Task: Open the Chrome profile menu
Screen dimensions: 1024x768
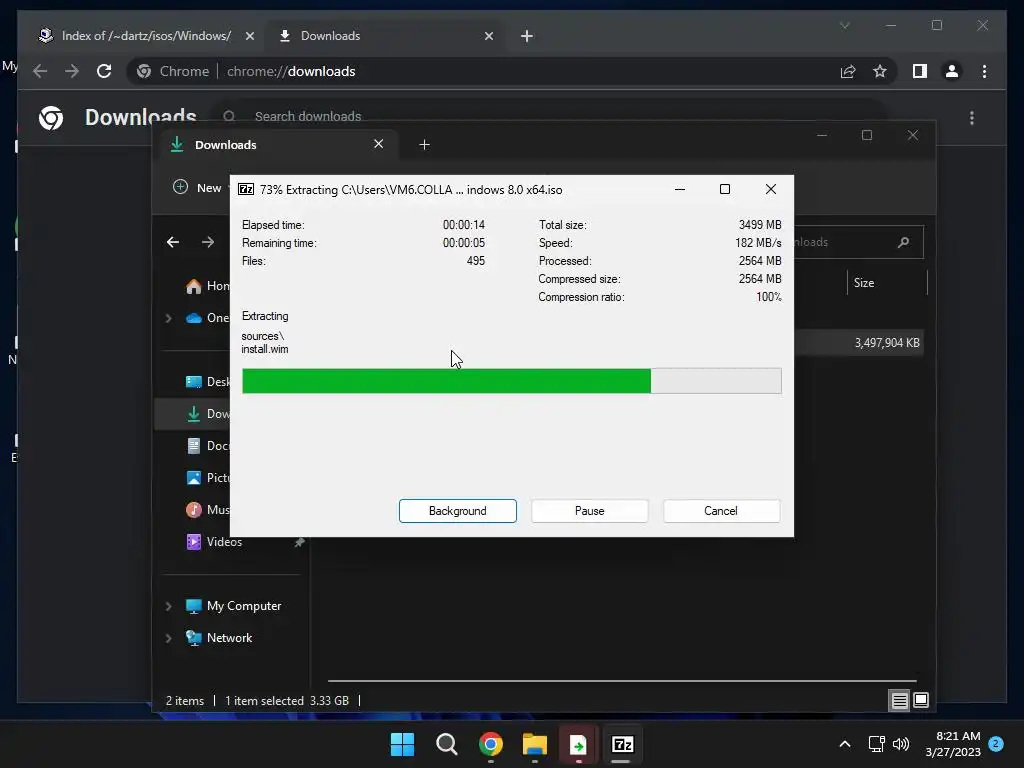Action: pyautogui.click(x=952, y=71)
